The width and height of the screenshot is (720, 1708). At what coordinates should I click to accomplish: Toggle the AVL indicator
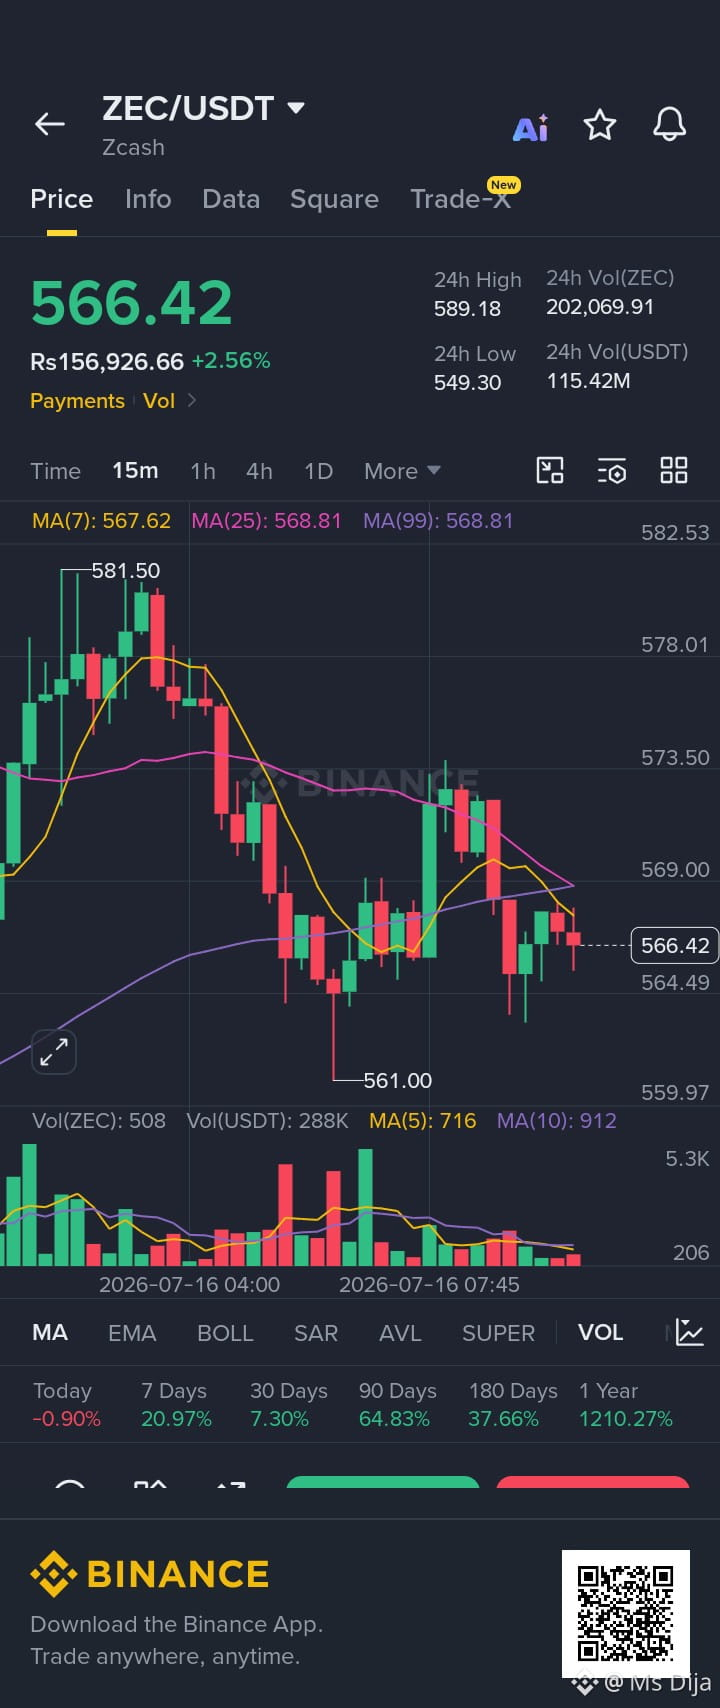(400, 1333)
